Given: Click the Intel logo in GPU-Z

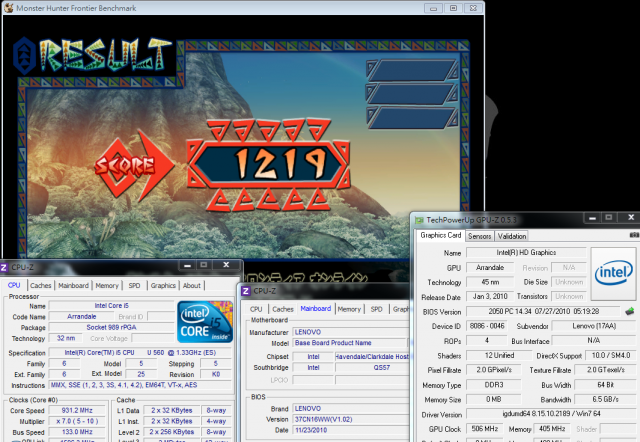Looking at the screenshot, I should [x=613, y=273].
